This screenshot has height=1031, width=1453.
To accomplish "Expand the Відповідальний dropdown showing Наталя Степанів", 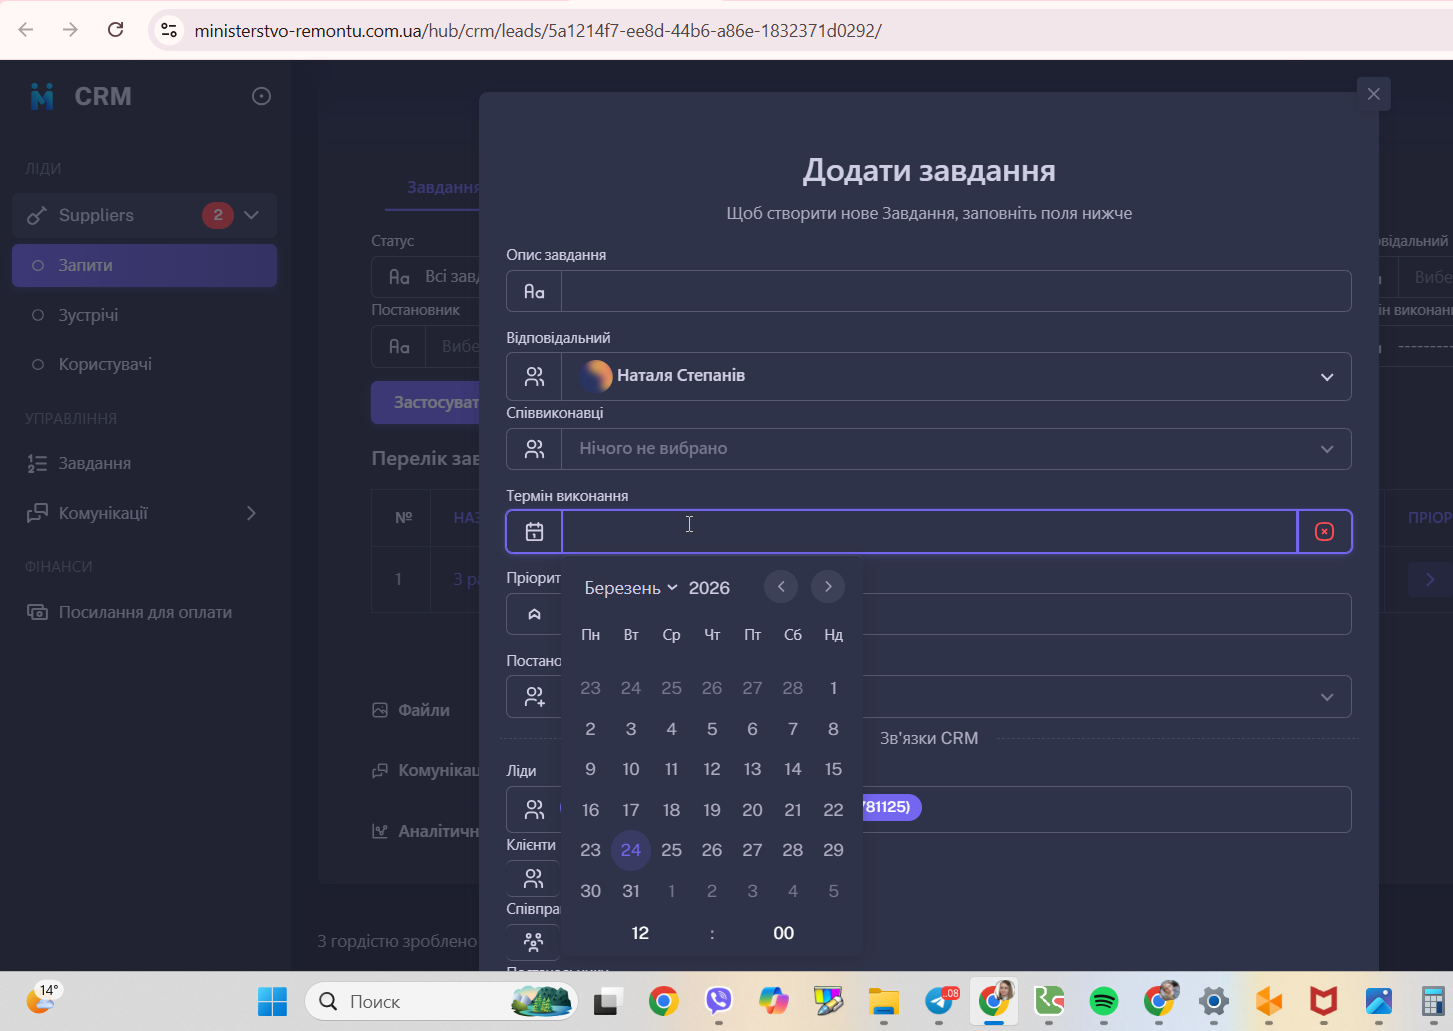I will (1327, 377).
